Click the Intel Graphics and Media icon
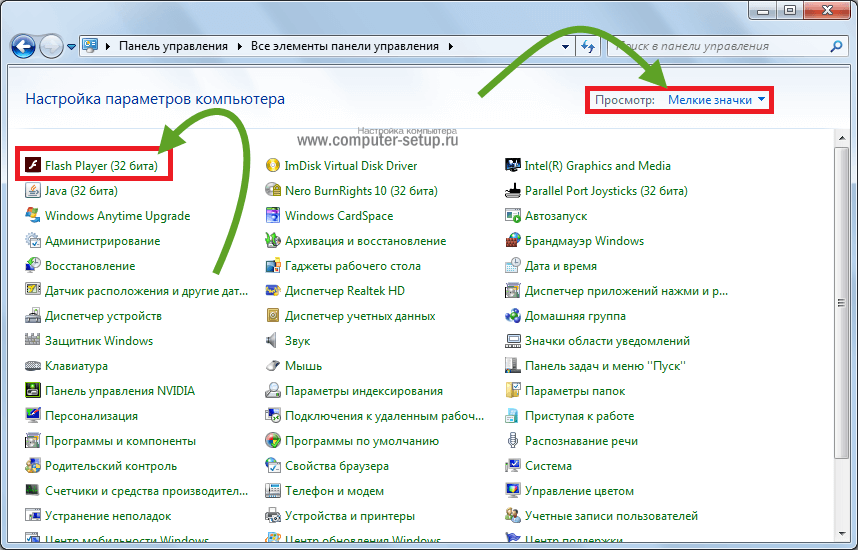This screenshot has width=858, height=550. tap(513, 166)
